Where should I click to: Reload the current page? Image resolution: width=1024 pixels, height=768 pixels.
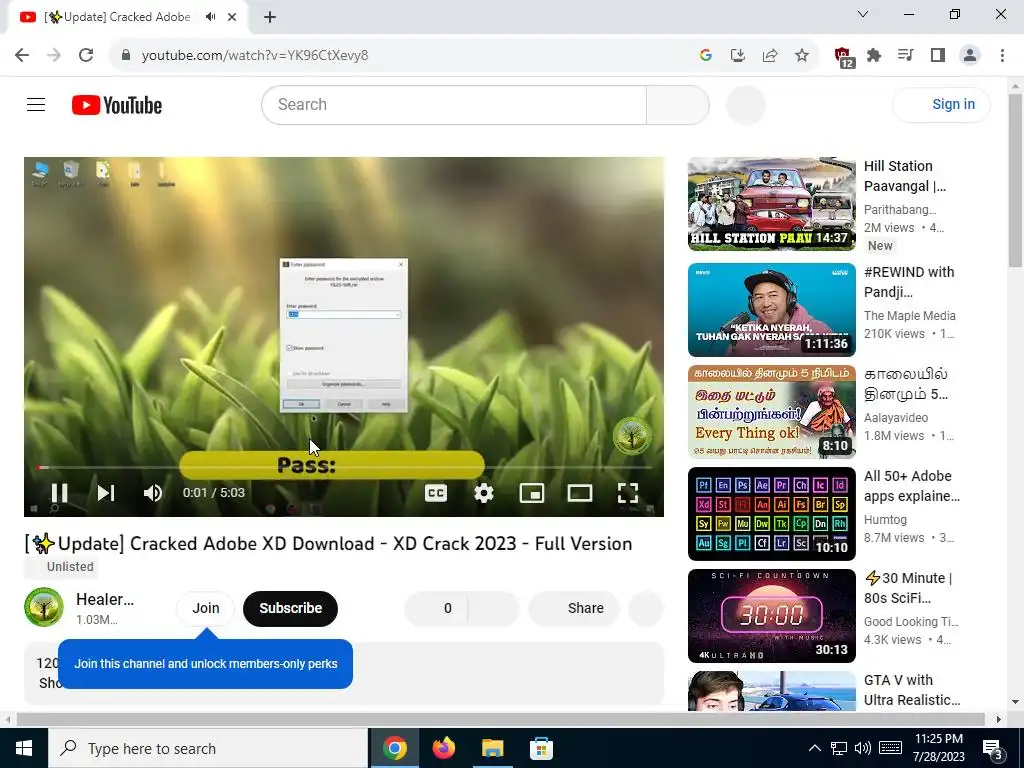tap(86, 55)
